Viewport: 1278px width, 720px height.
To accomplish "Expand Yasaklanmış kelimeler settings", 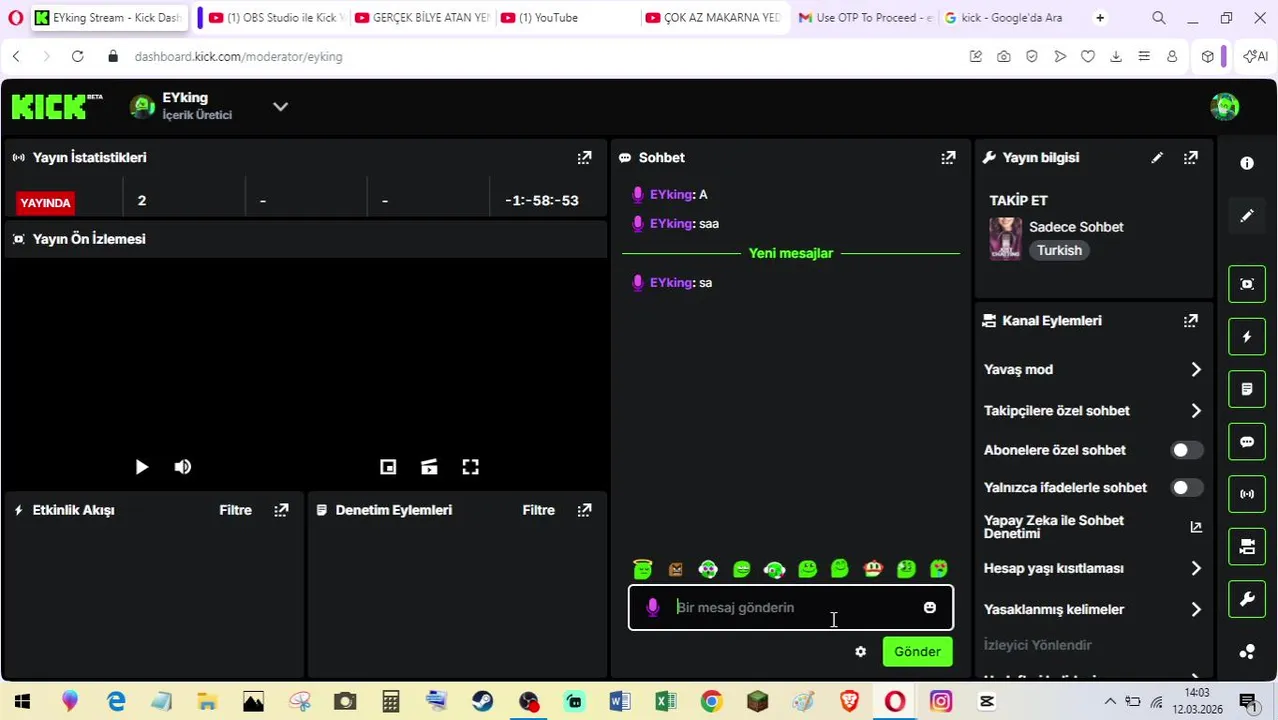I will (1196, 609).
